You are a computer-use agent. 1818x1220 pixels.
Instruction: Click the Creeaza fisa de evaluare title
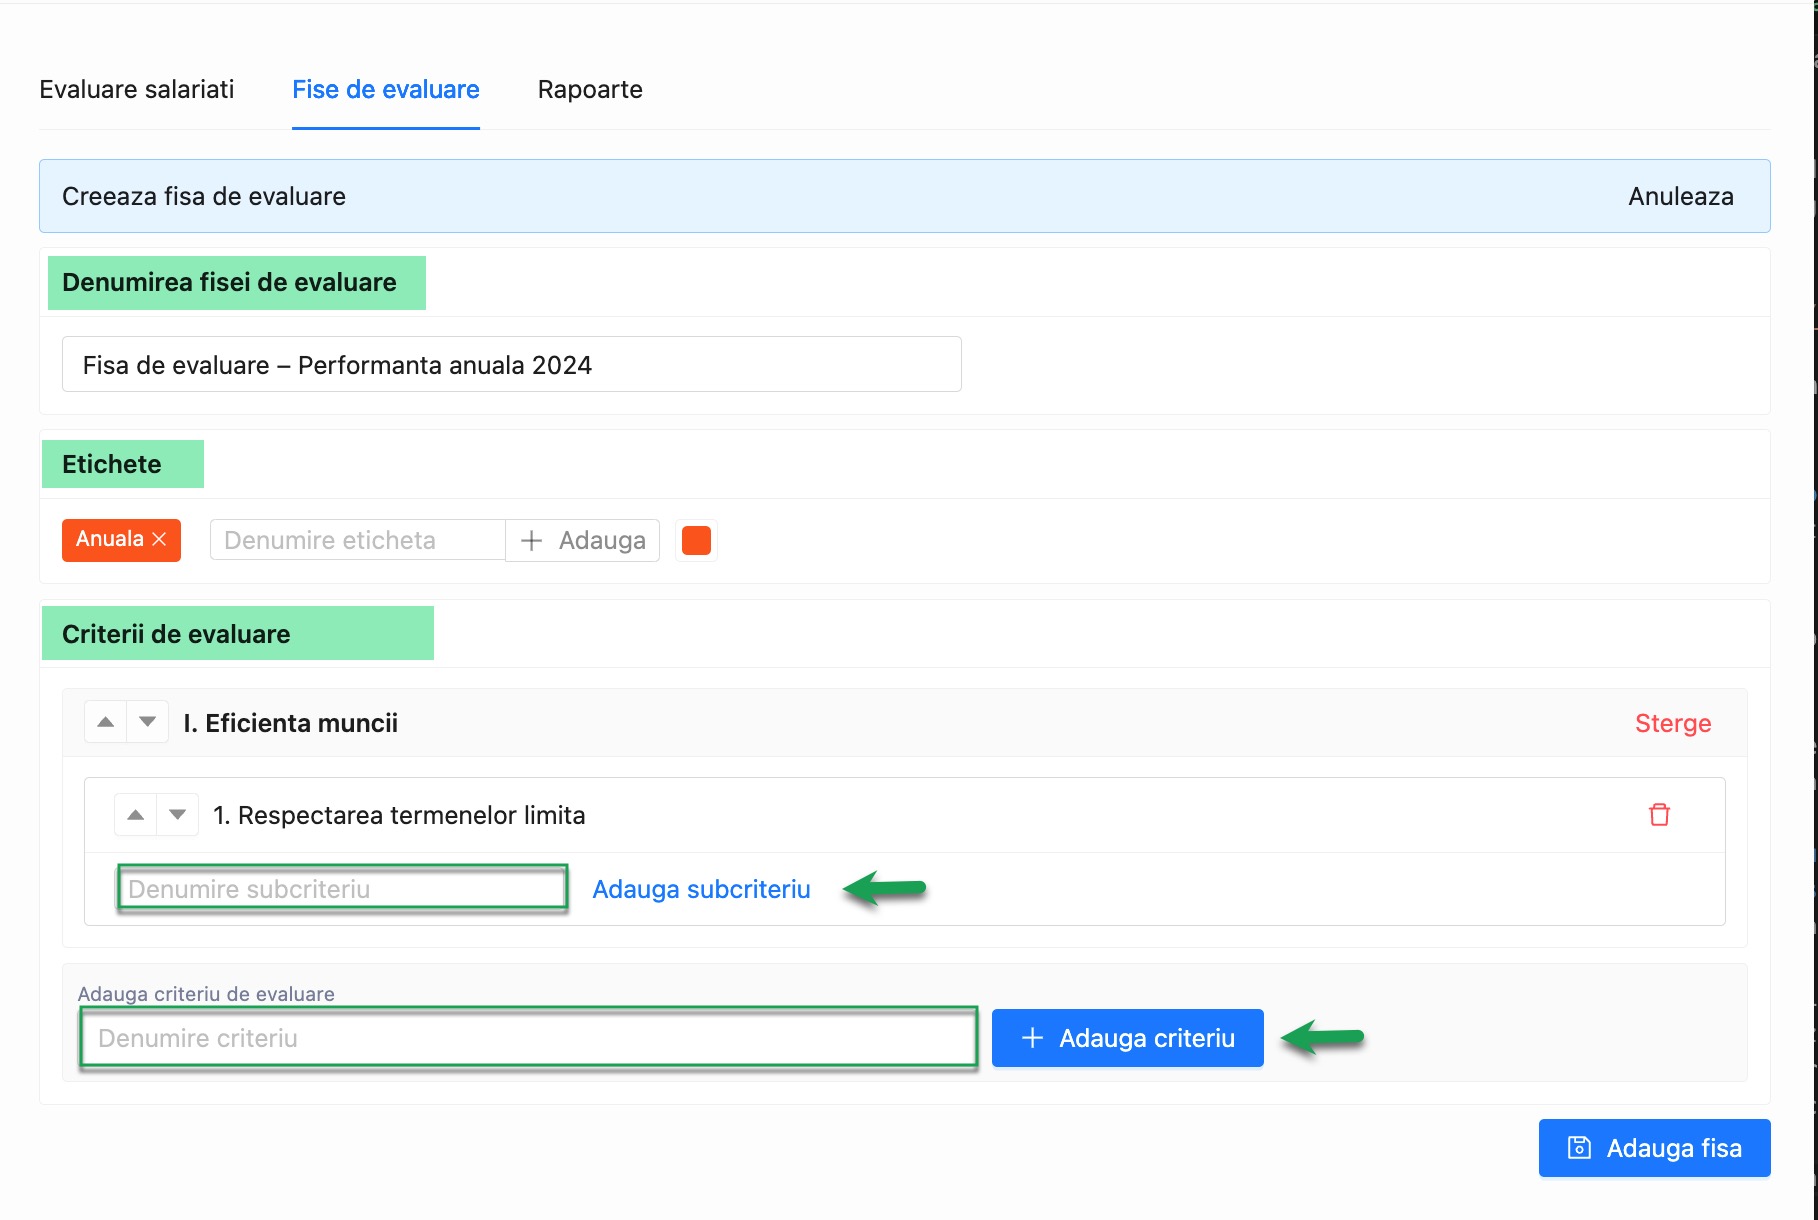pos(204,196)
